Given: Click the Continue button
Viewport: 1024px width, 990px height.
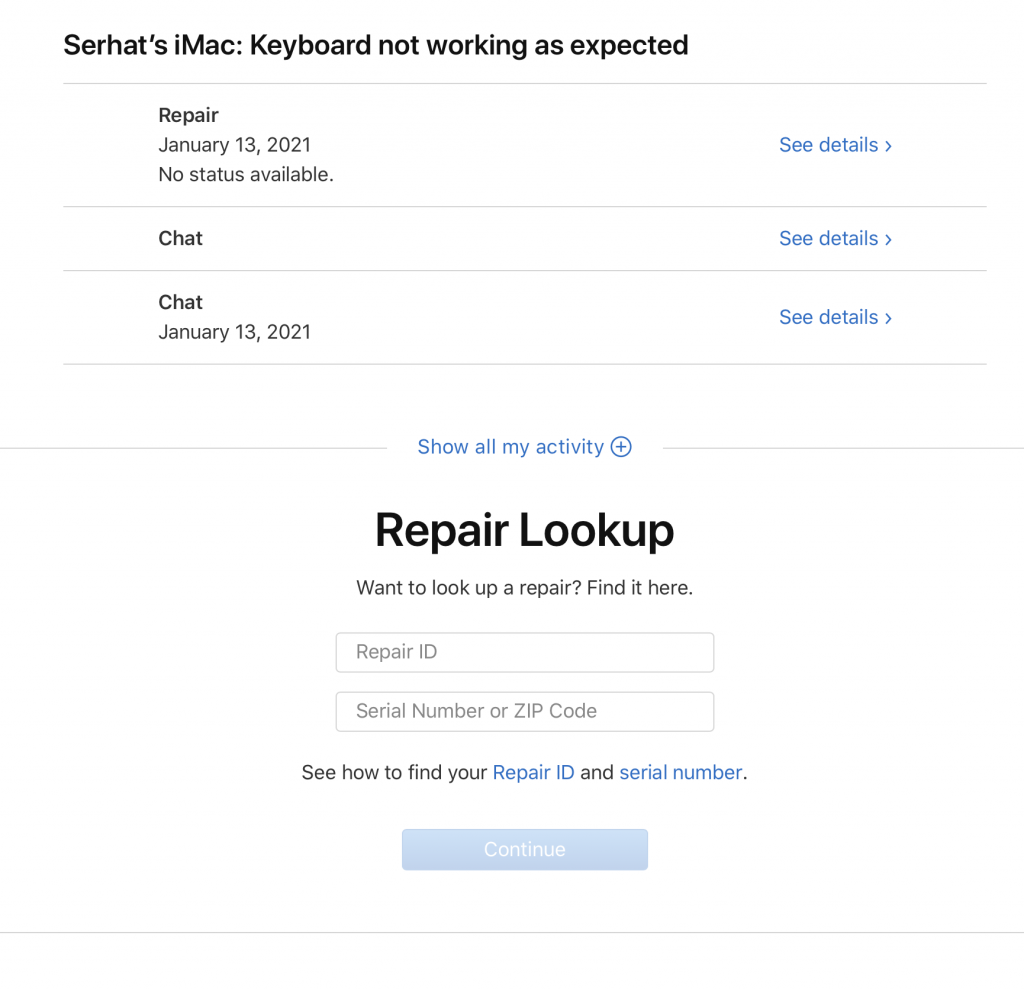Looking at the screenshot, I should tap(524, 849).
